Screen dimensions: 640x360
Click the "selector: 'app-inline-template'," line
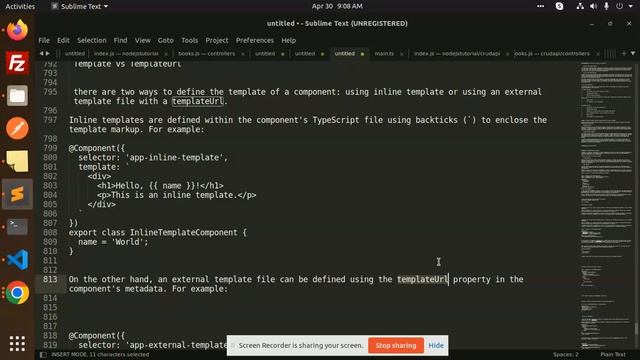coord(153,158)
